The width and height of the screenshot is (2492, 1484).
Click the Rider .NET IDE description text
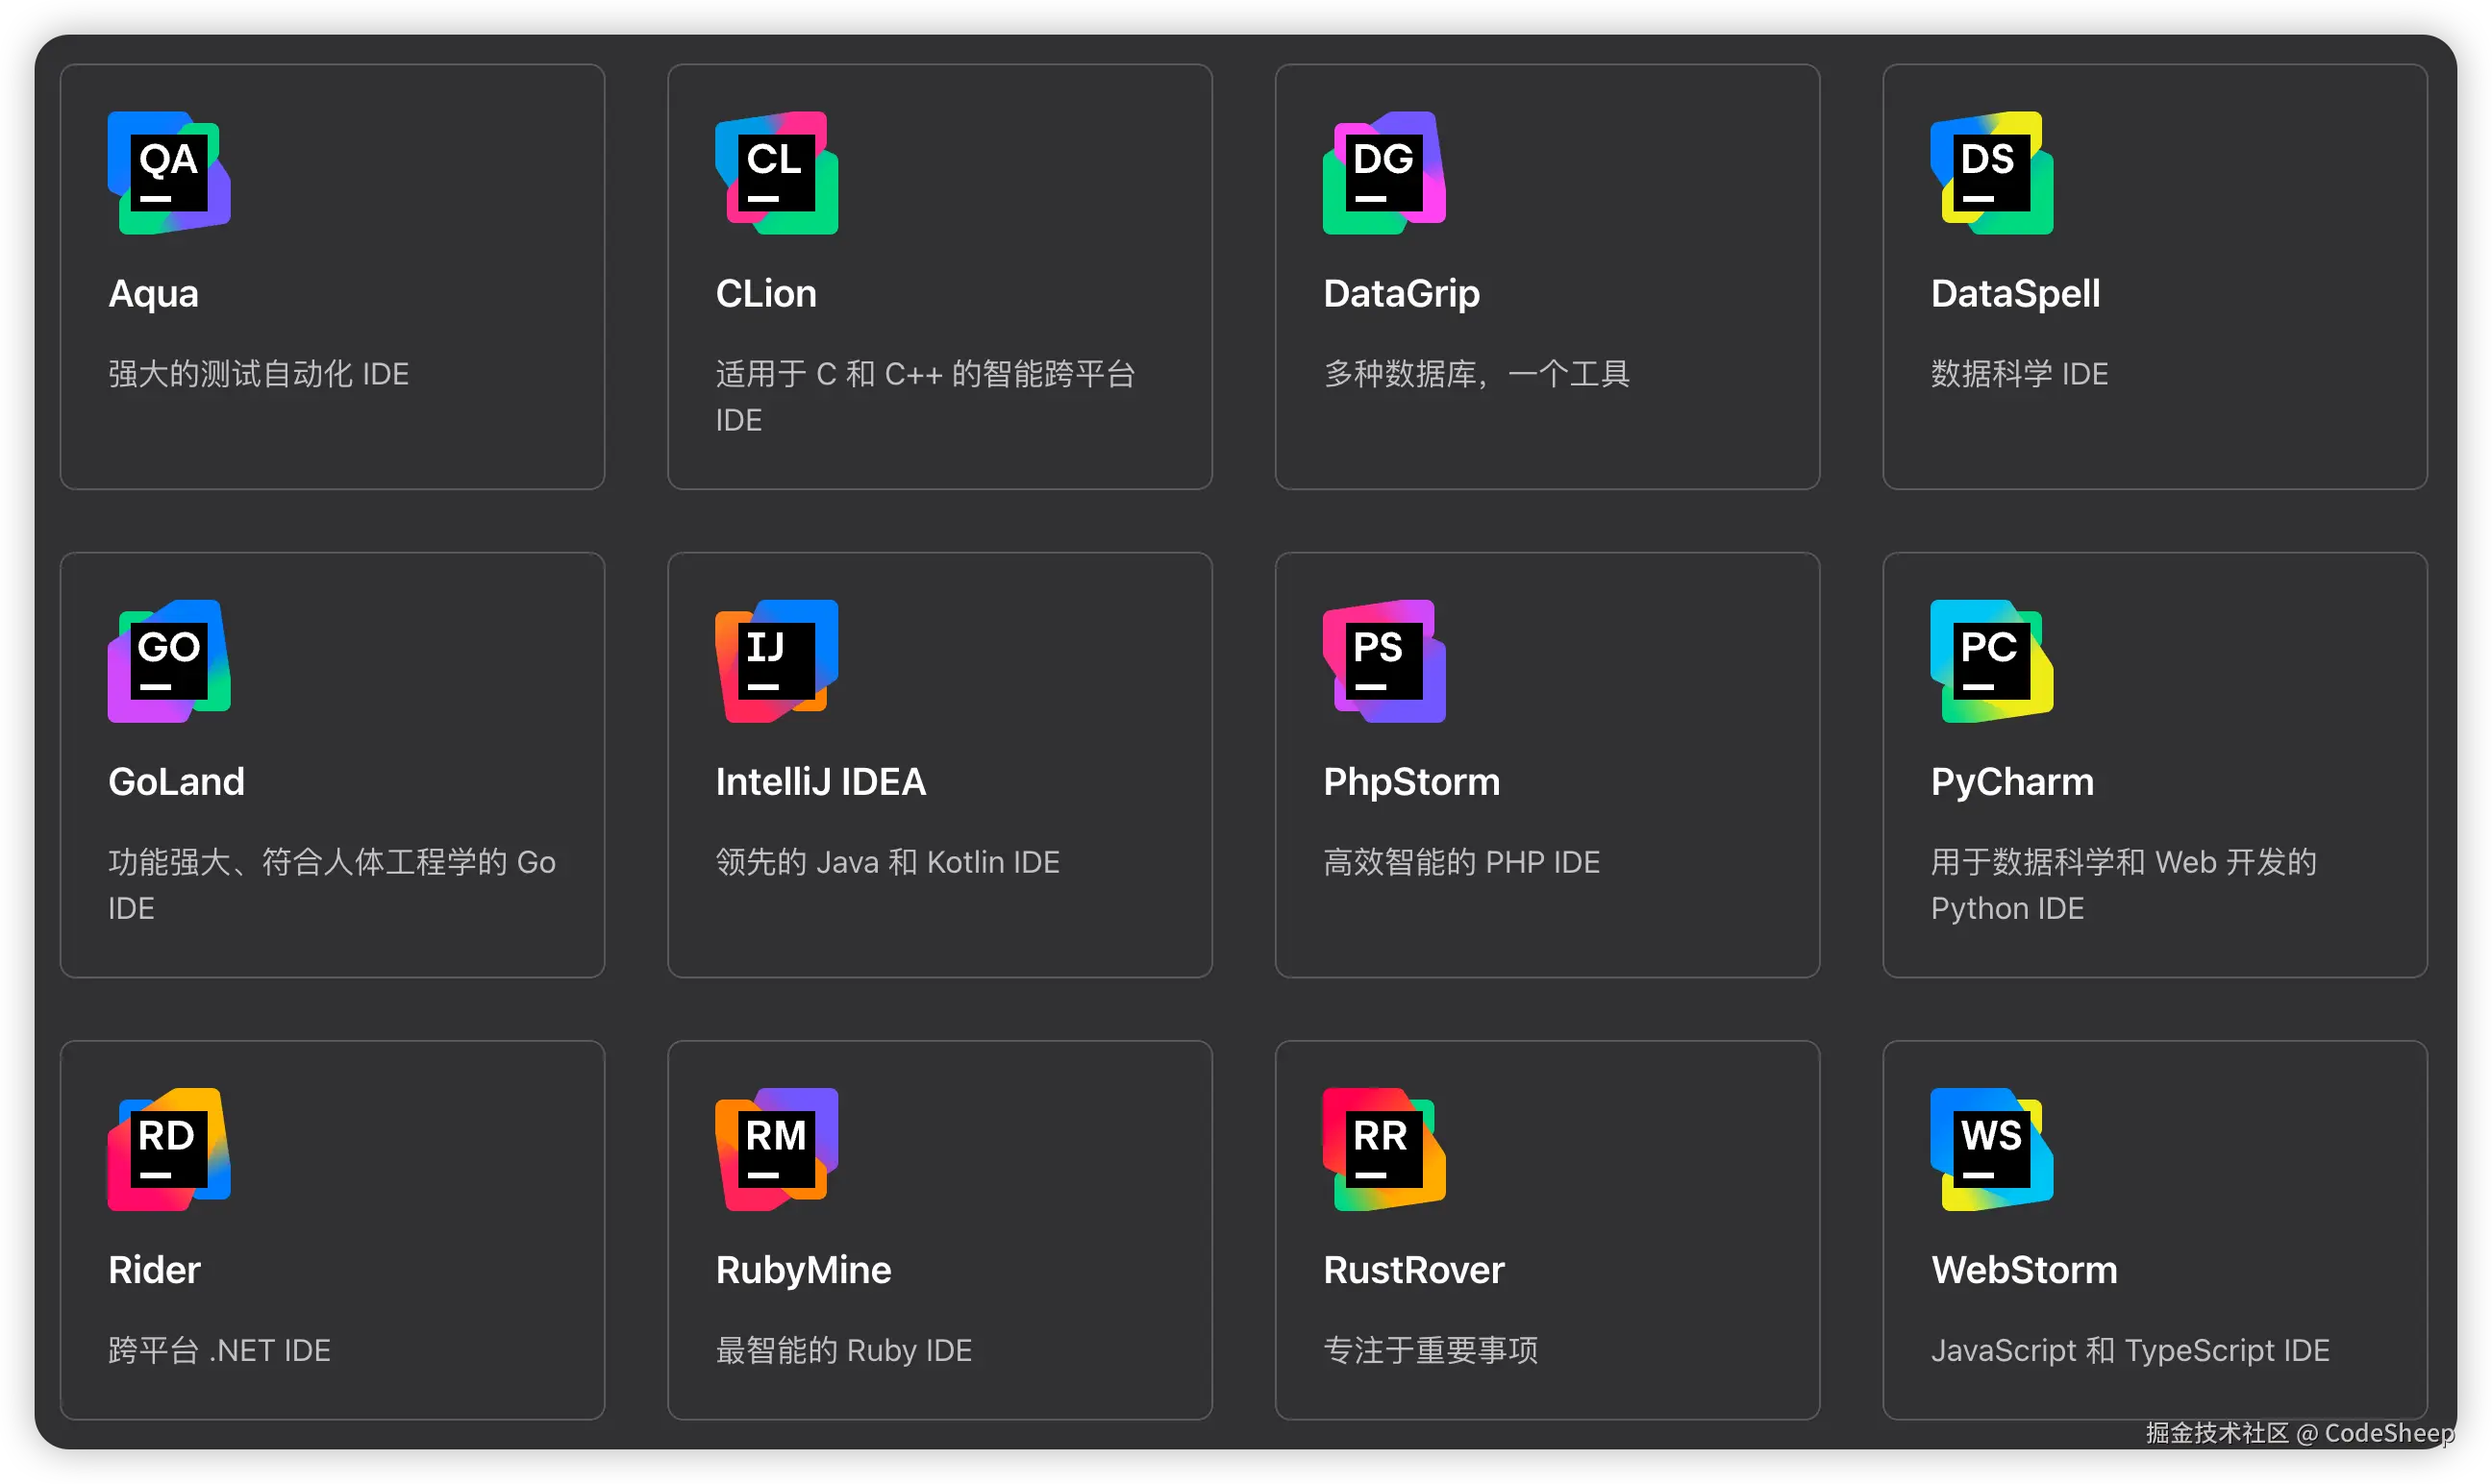[x=219, y=1350]
